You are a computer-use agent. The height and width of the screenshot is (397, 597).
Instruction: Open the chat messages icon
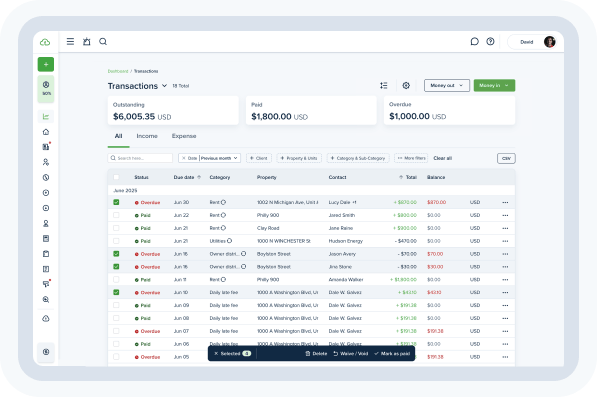coord(474,41)
